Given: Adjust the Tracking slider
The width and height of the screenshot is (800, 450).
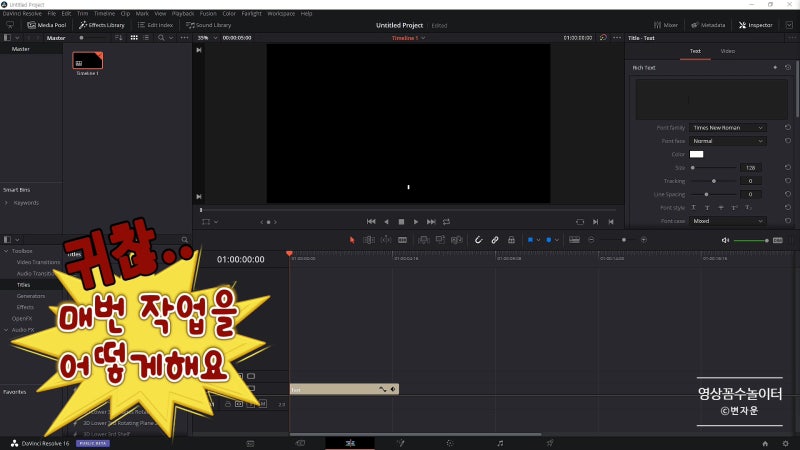Looking at the screenshot, I should coord(713,181).
